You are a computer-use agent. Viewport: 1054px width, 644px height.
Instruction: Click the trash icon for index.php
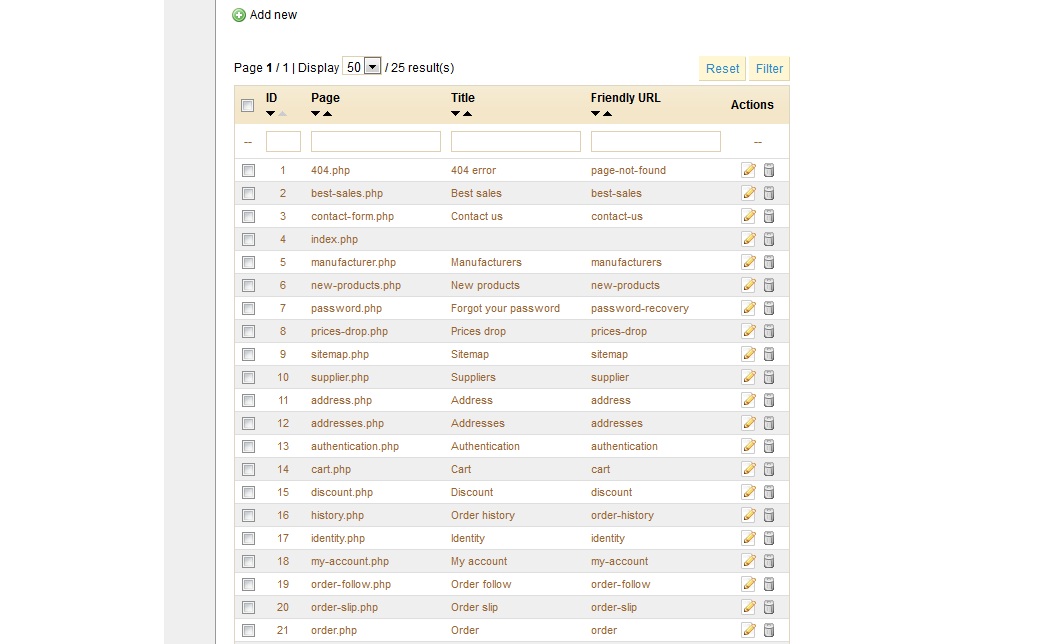769,239
